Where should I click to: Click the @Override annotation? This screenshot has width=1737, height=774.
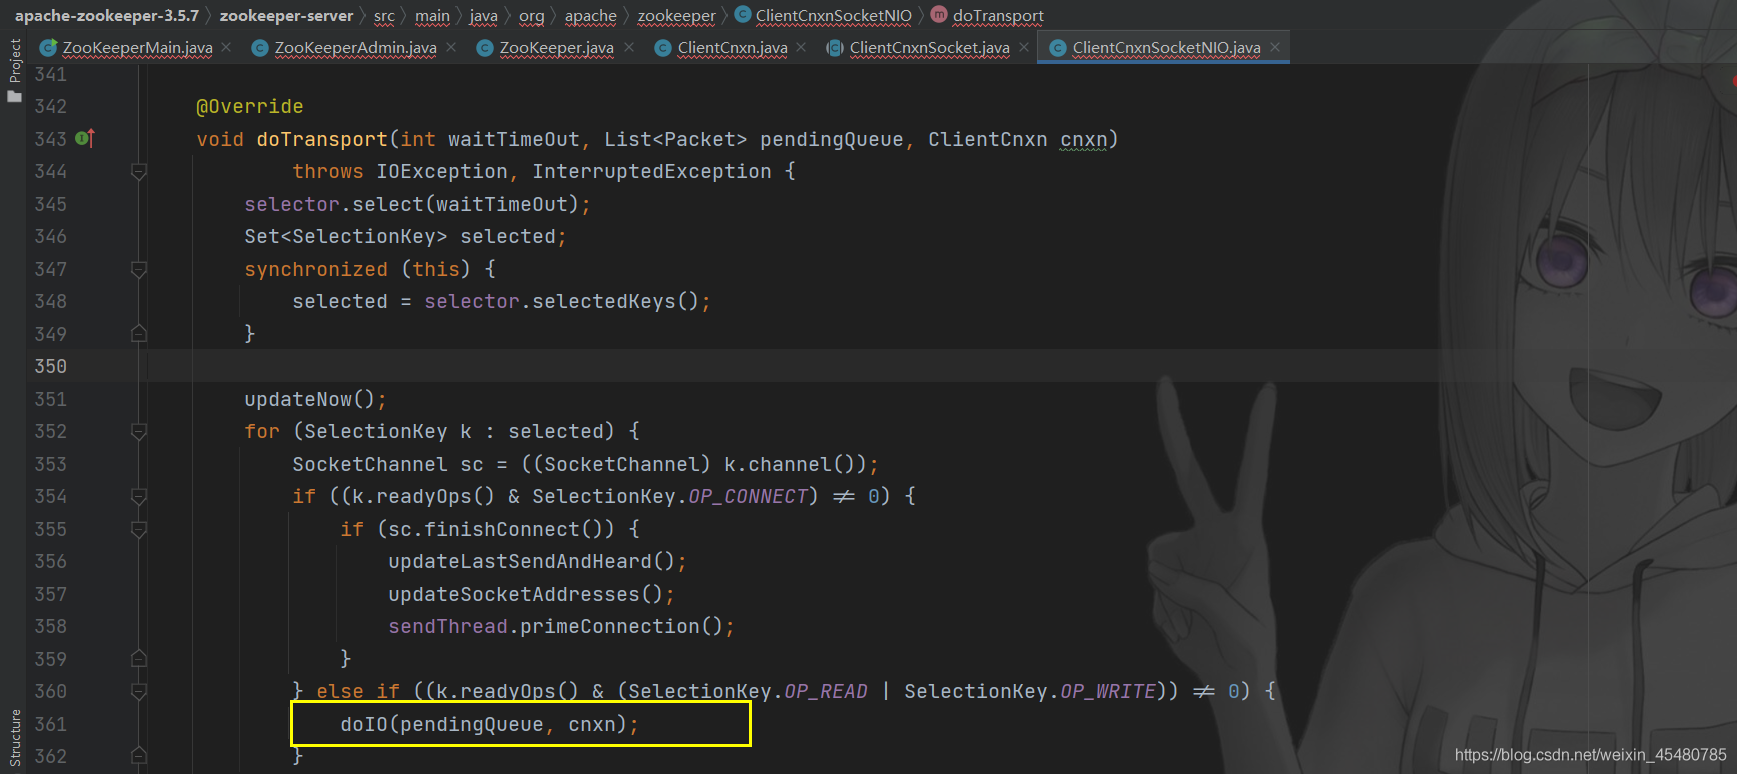[250, 106]
